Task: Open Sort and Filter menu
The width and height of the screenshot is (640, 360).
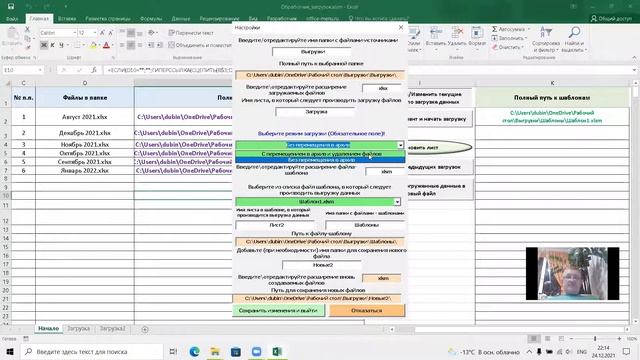Action: click(x=546, y=40)
